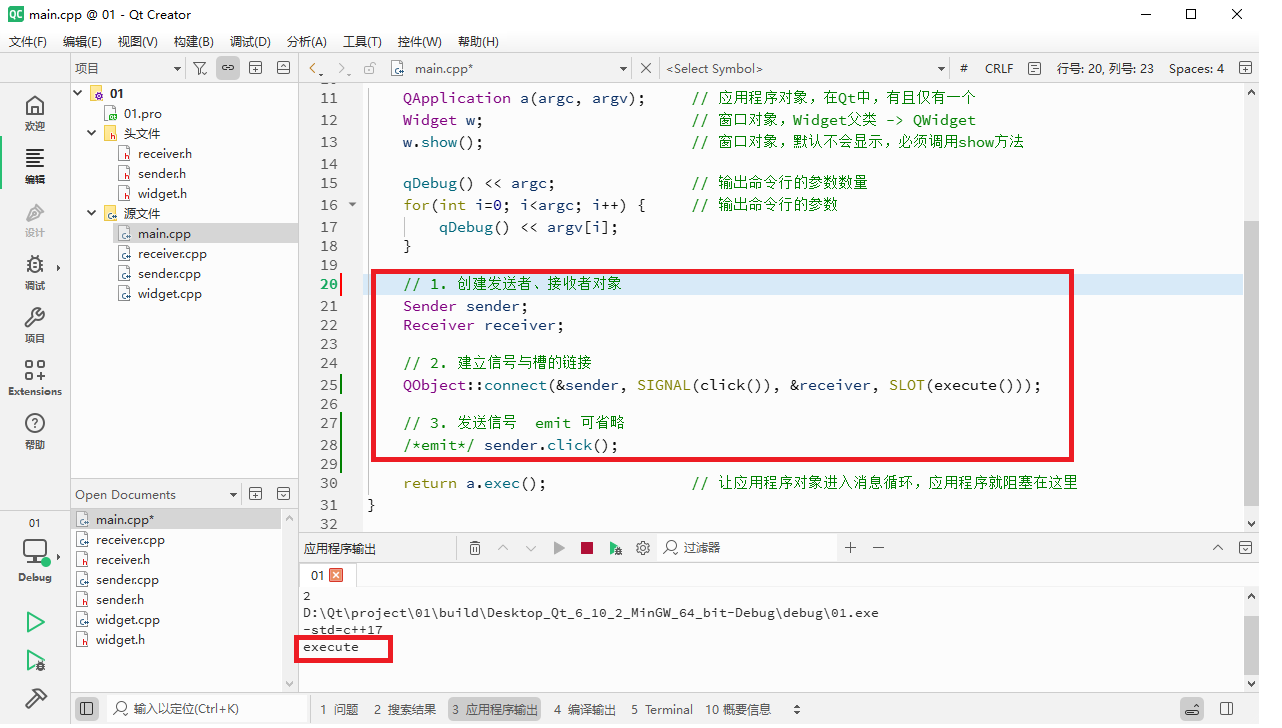The image size is (1282, 728).
Task: Click line and column indicator 行号: 20
Action: pyautogui.click(x=1105, y=68)
